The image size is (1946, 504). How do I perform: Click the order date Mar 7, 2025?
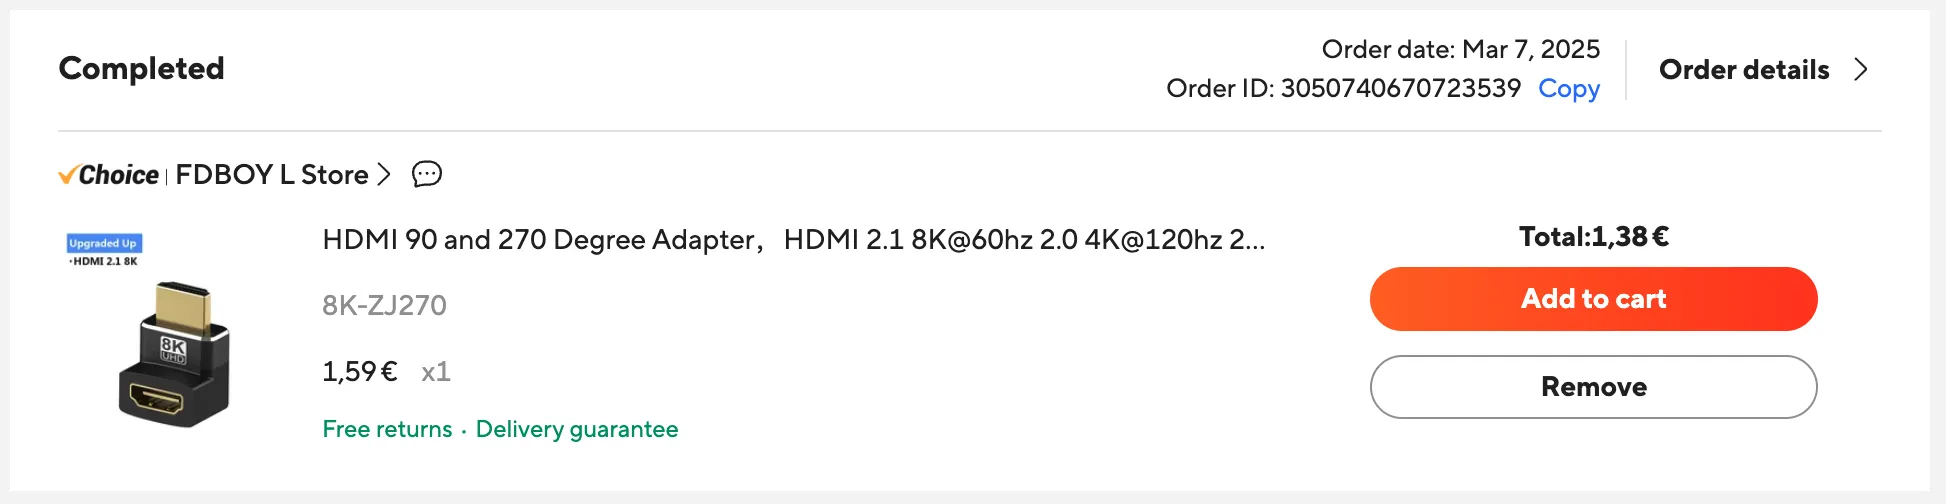click(1530, 49)
